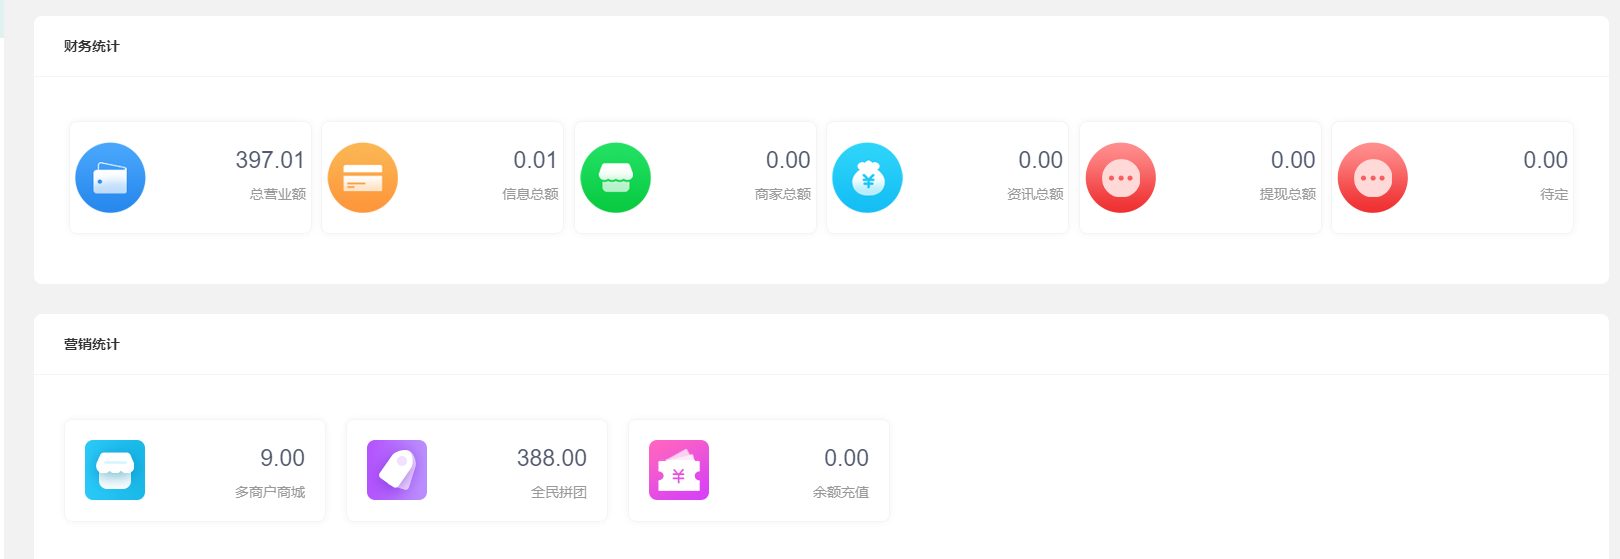1620x559 pixels.
Task: Click the purple tag icon for 全民拼团
Action: pos(397,470)
